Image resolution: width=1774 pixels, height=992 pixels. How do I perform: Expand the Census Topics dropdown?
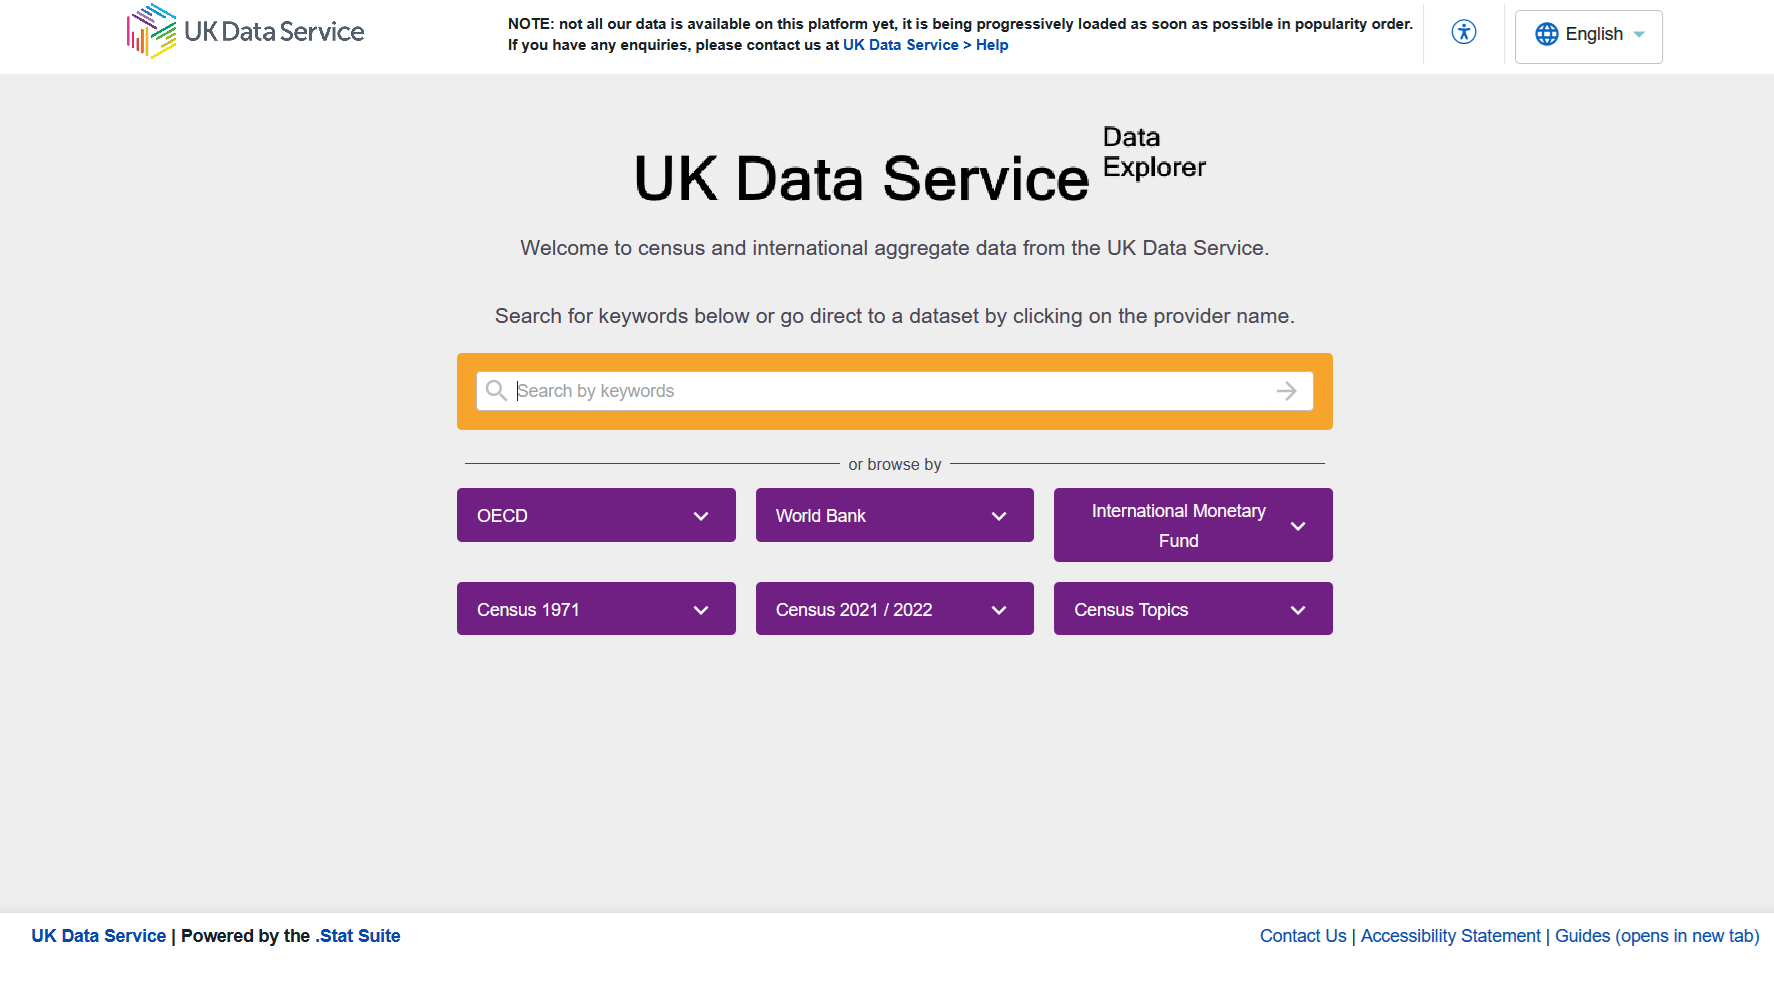(x=1193, y=609)
